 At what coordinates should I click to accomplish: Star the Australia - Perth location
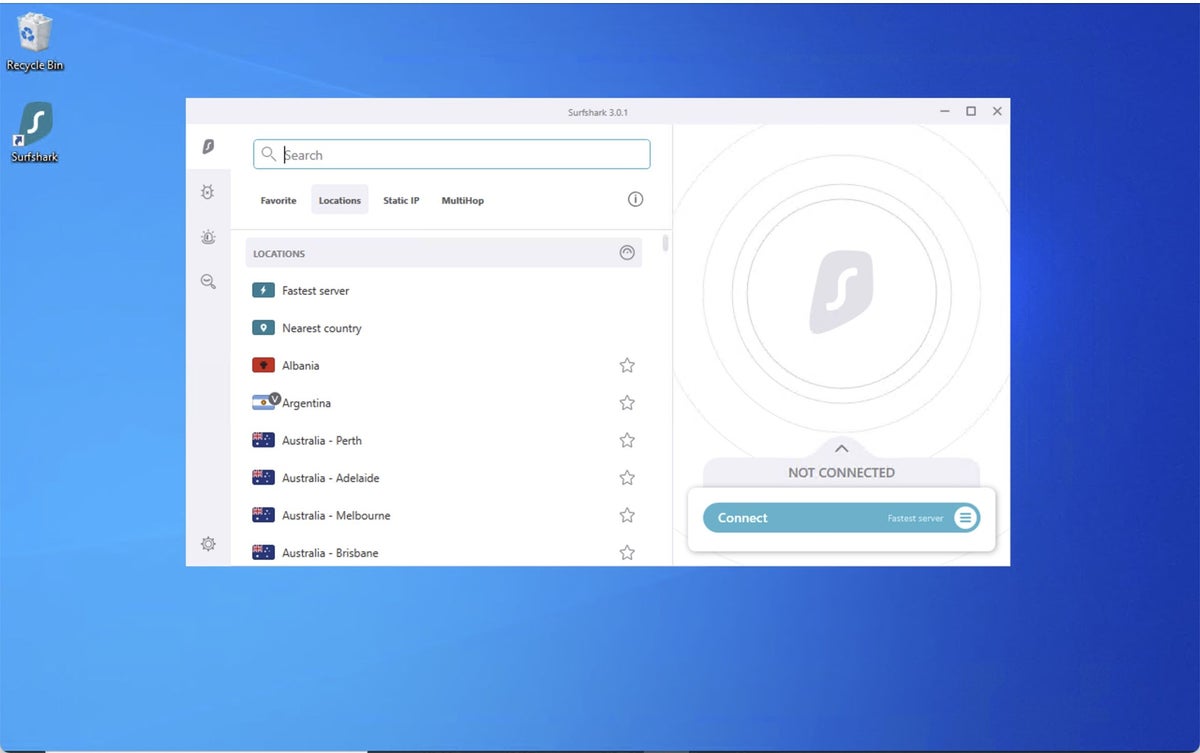click(x=627, y=440)
